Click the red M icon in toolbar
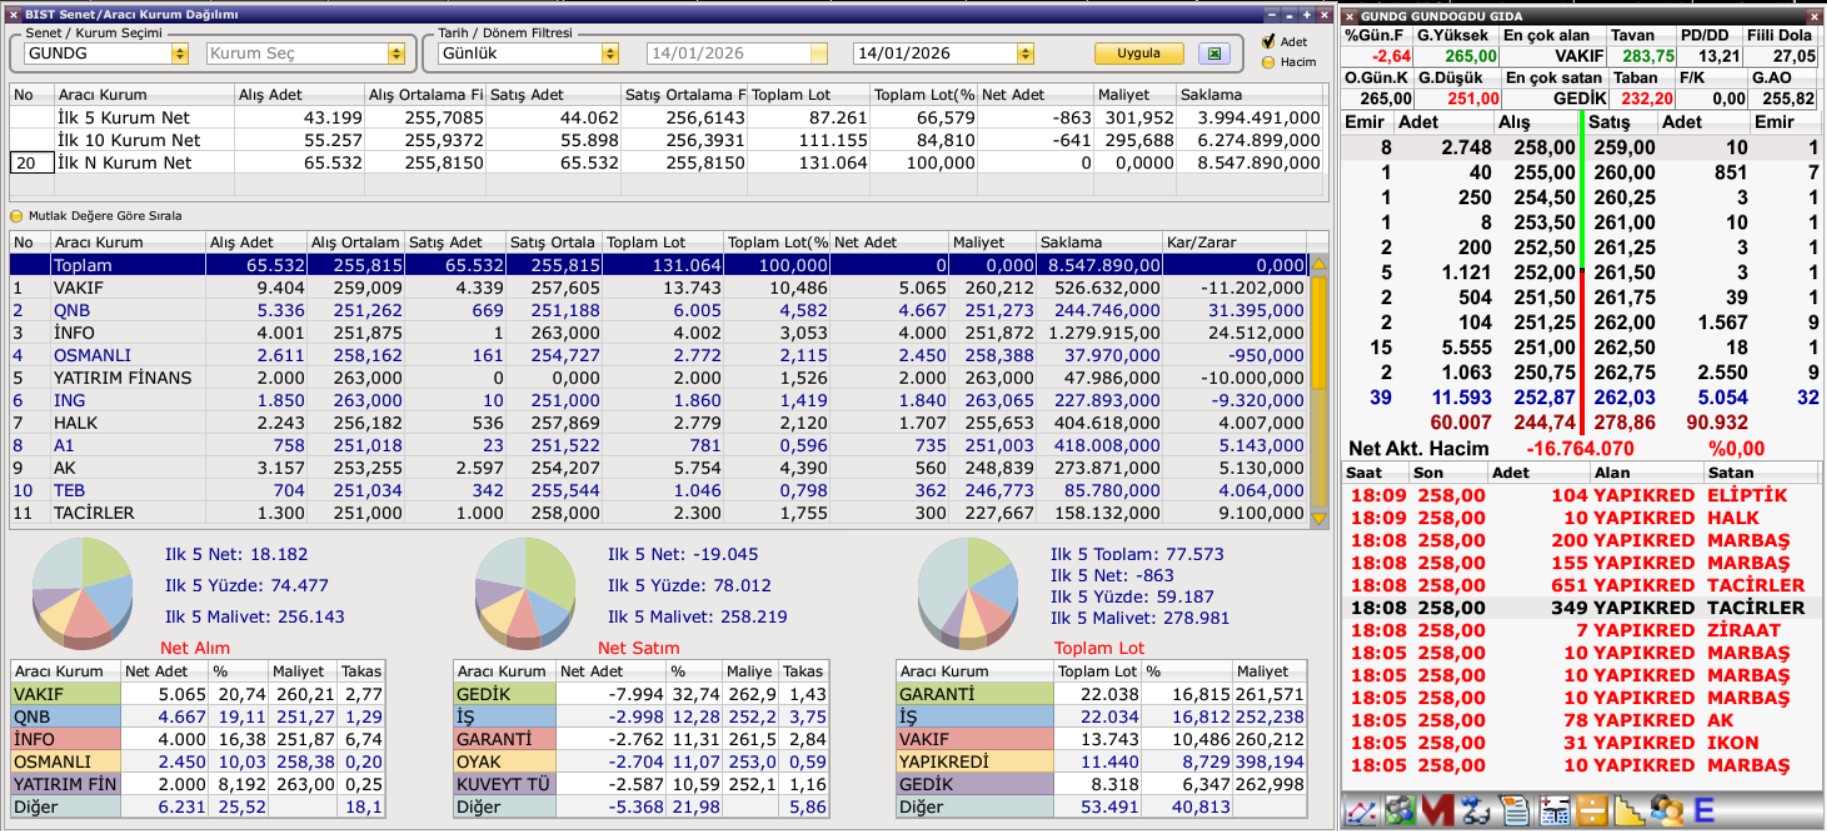The image size is (1827, 831). [1437, 810]
